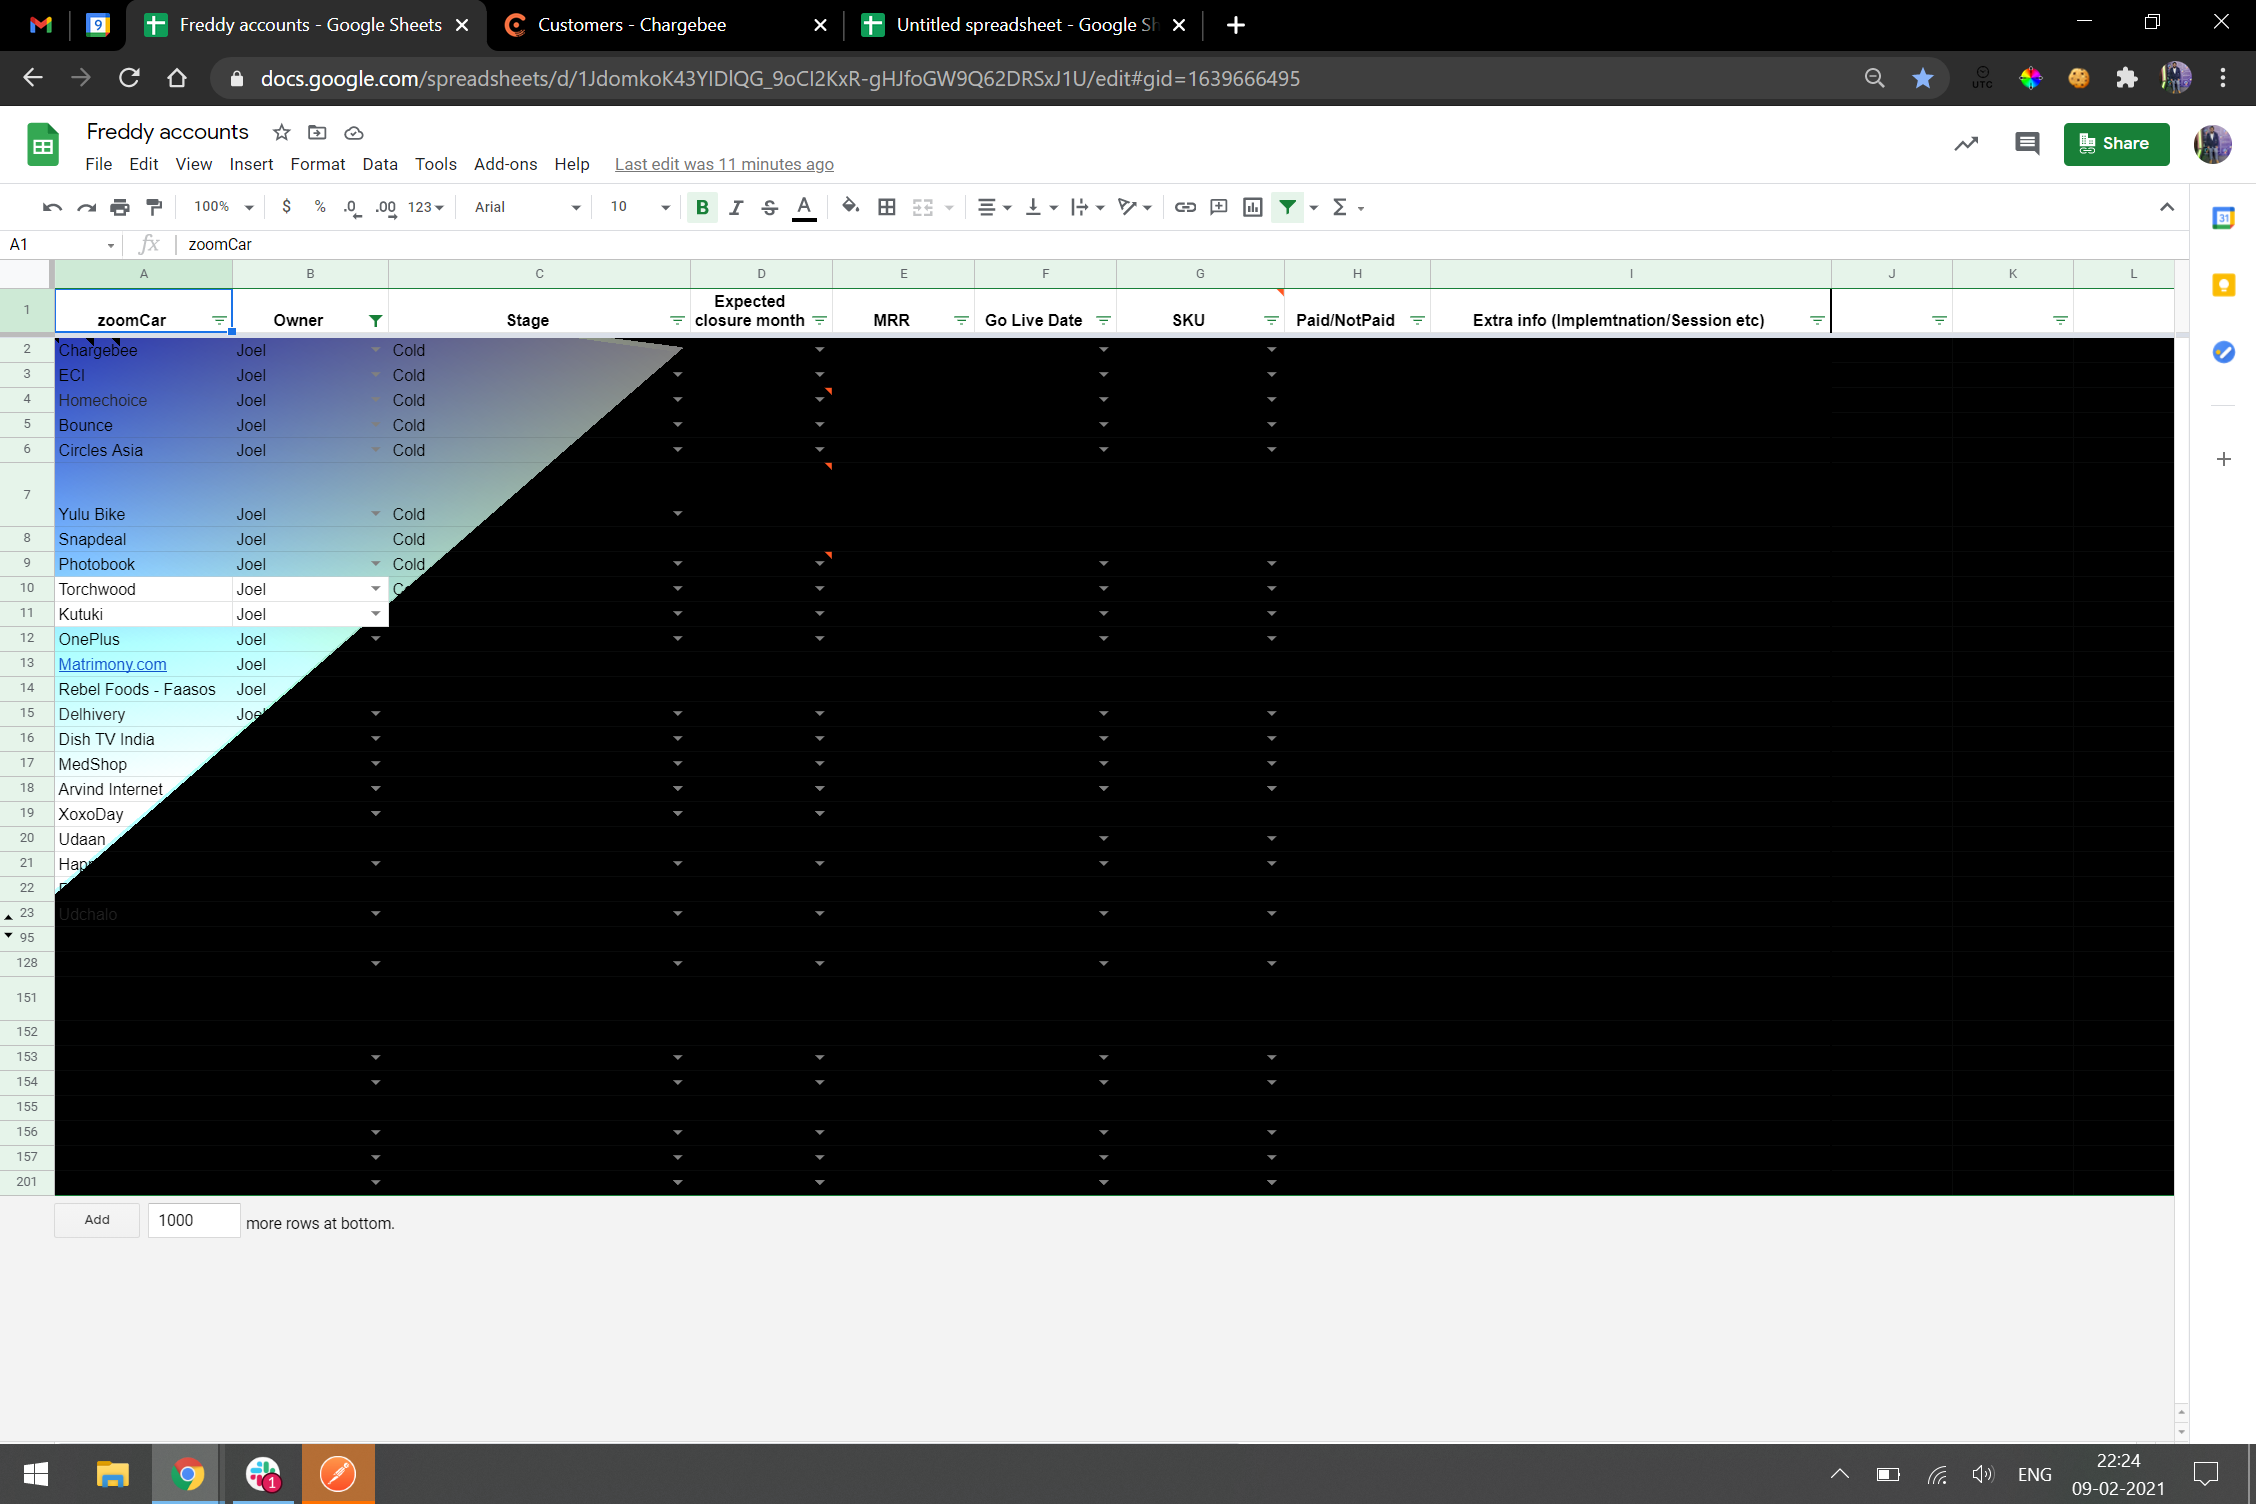Open Google Keep side panel icon
2256x1504 pixels.
click(2223, 285)
